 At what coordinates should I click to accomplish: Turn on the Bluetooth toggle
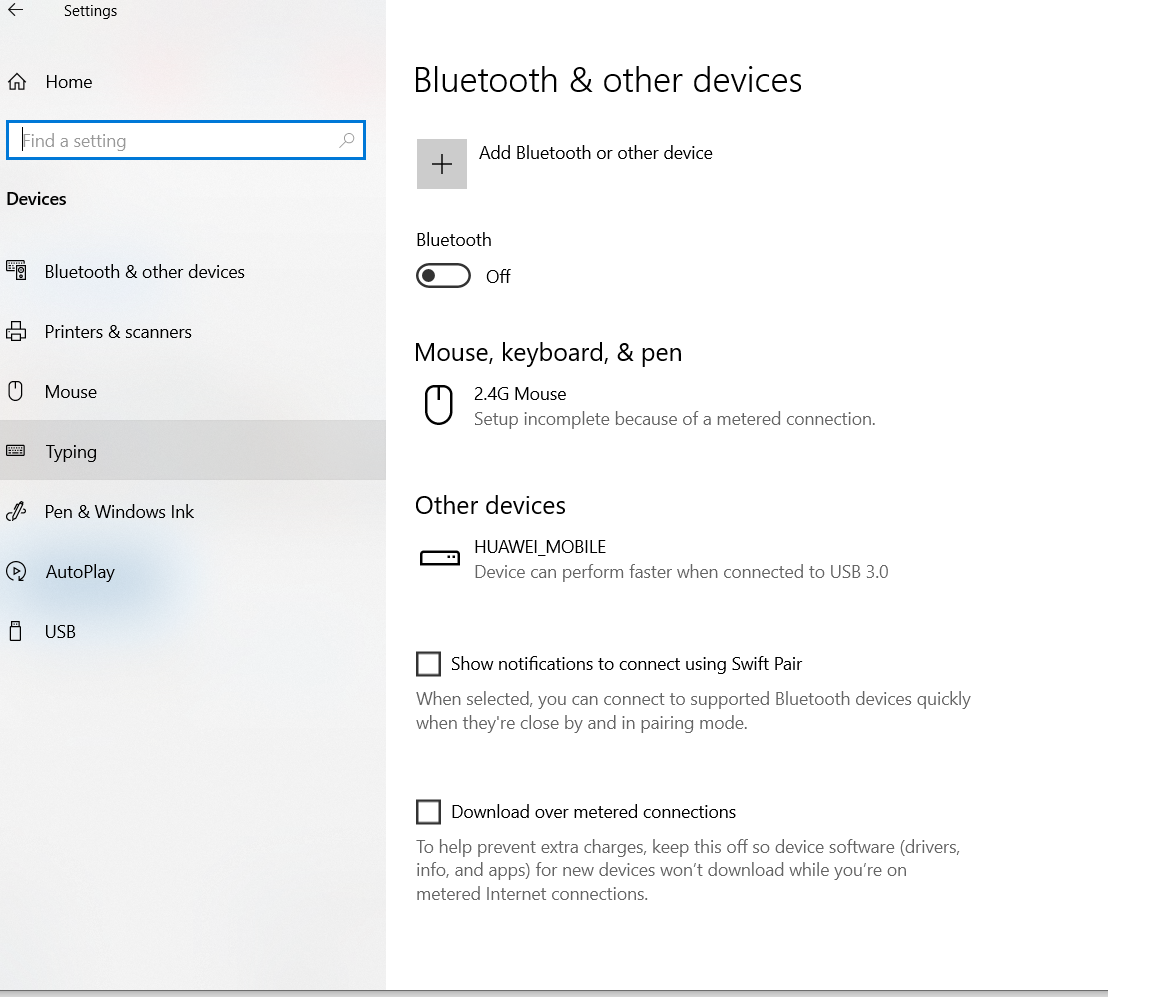click(443, 275)
